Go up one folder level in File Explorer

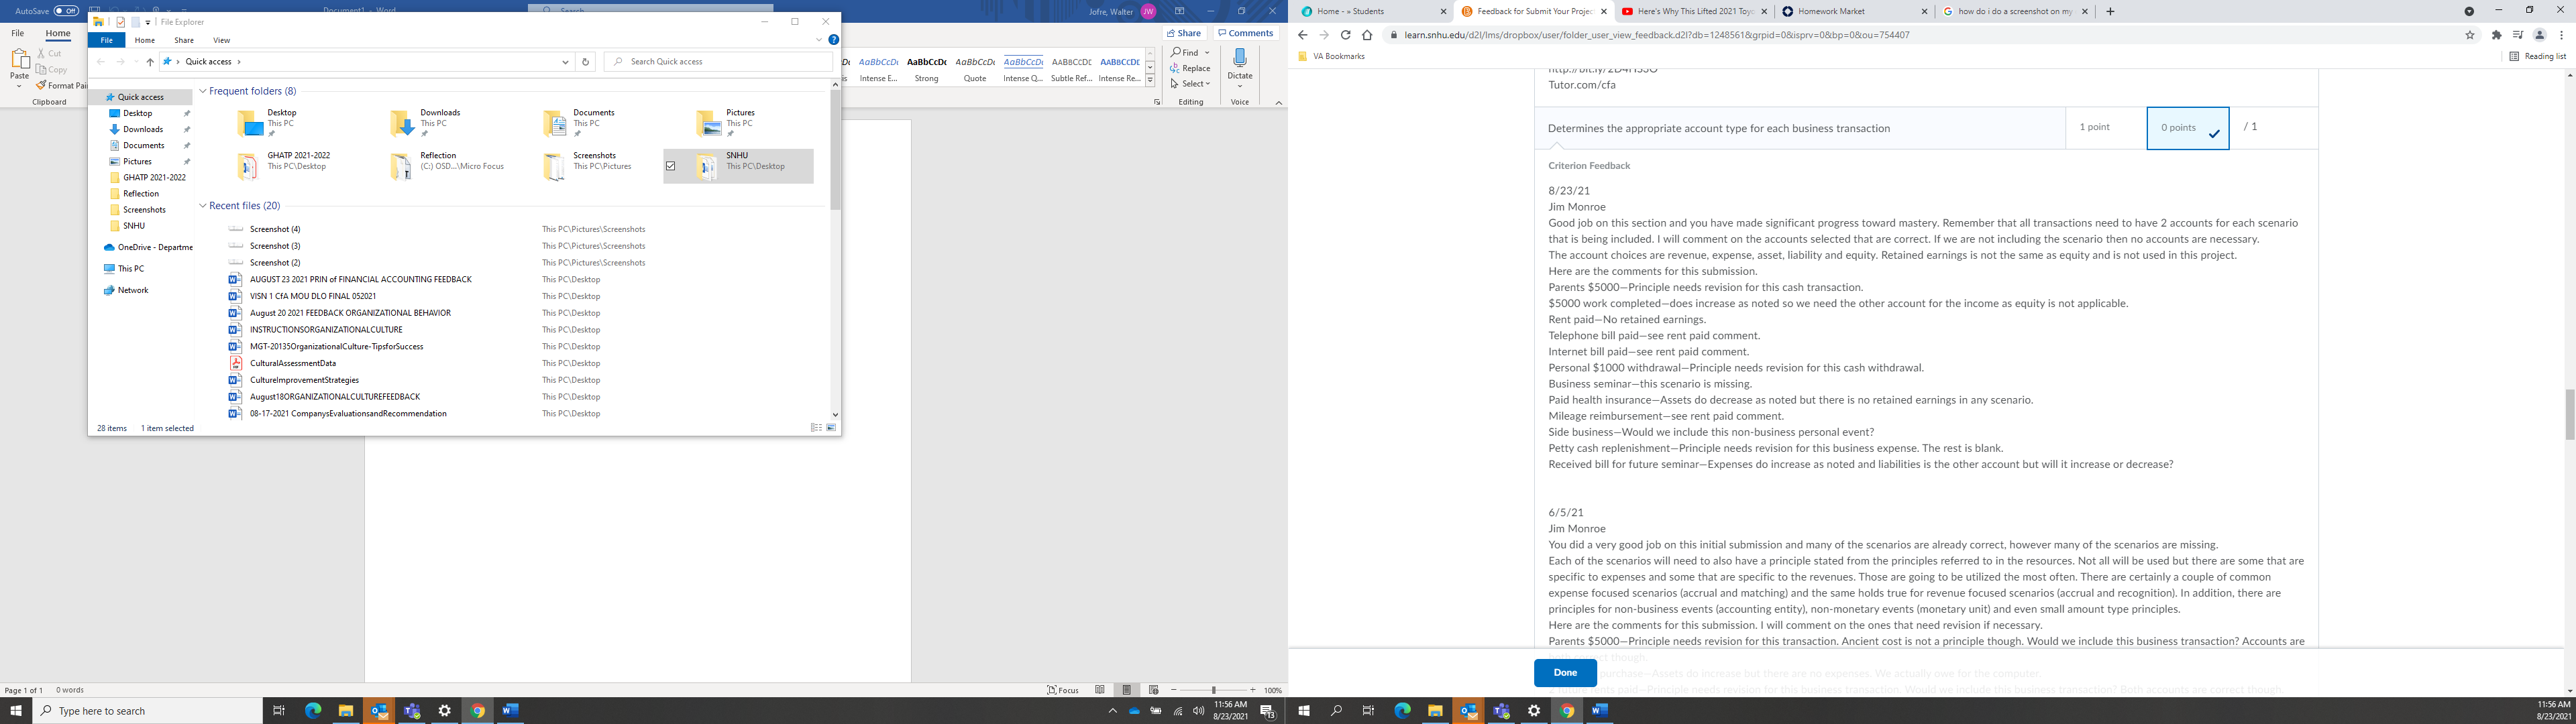click(x=150, y=62)
